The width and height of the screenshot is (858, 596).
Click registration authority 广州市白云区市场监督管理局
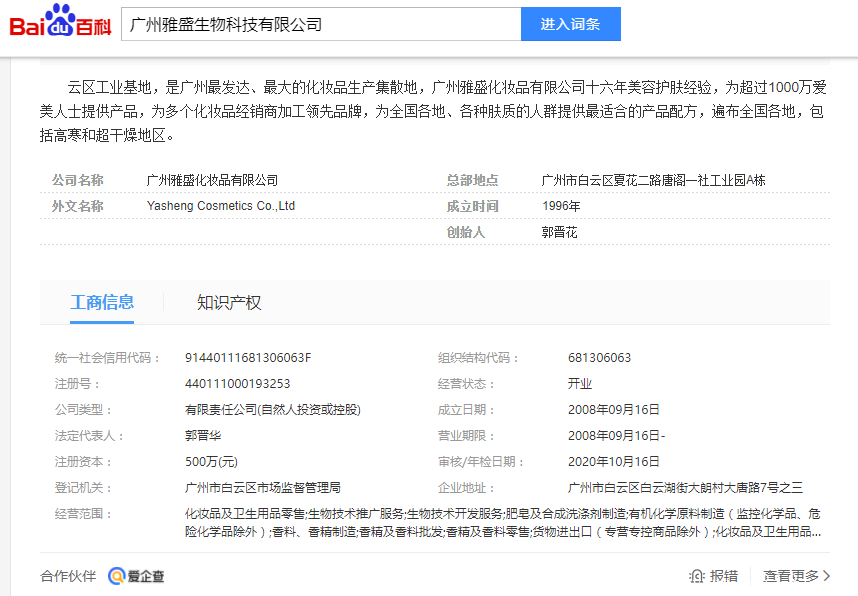(x=263, y=488)
